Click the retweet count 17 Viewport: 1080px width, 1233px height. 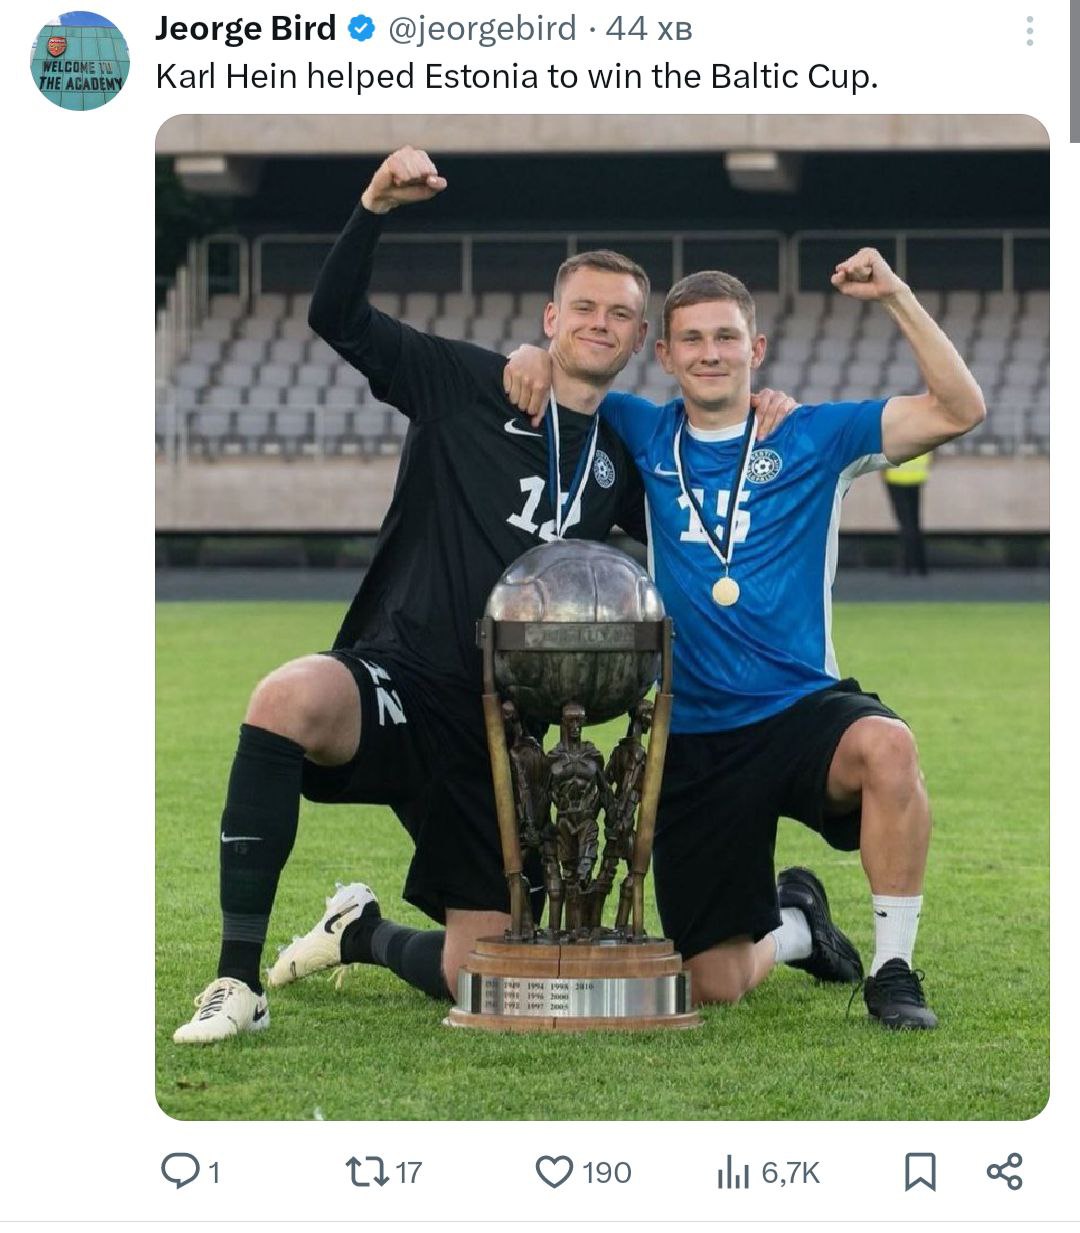[x=409, y=1172]
